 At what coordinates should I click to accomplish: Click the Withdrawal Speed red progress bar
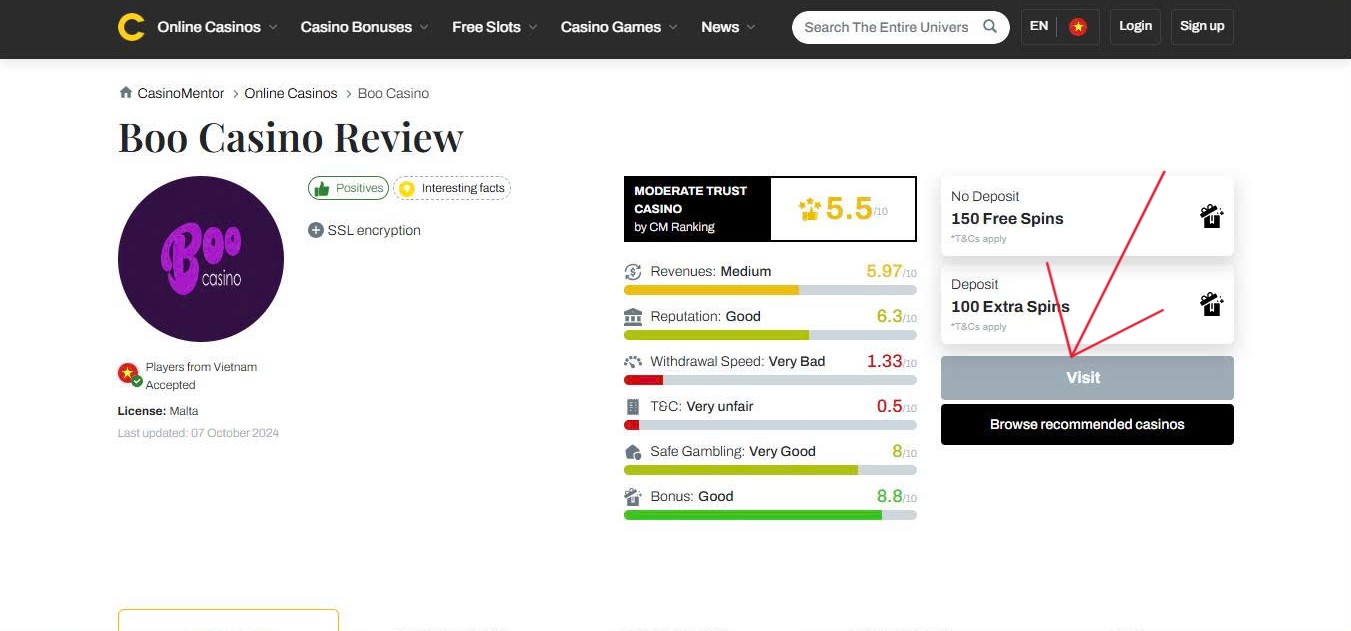(x=770, y=380)
